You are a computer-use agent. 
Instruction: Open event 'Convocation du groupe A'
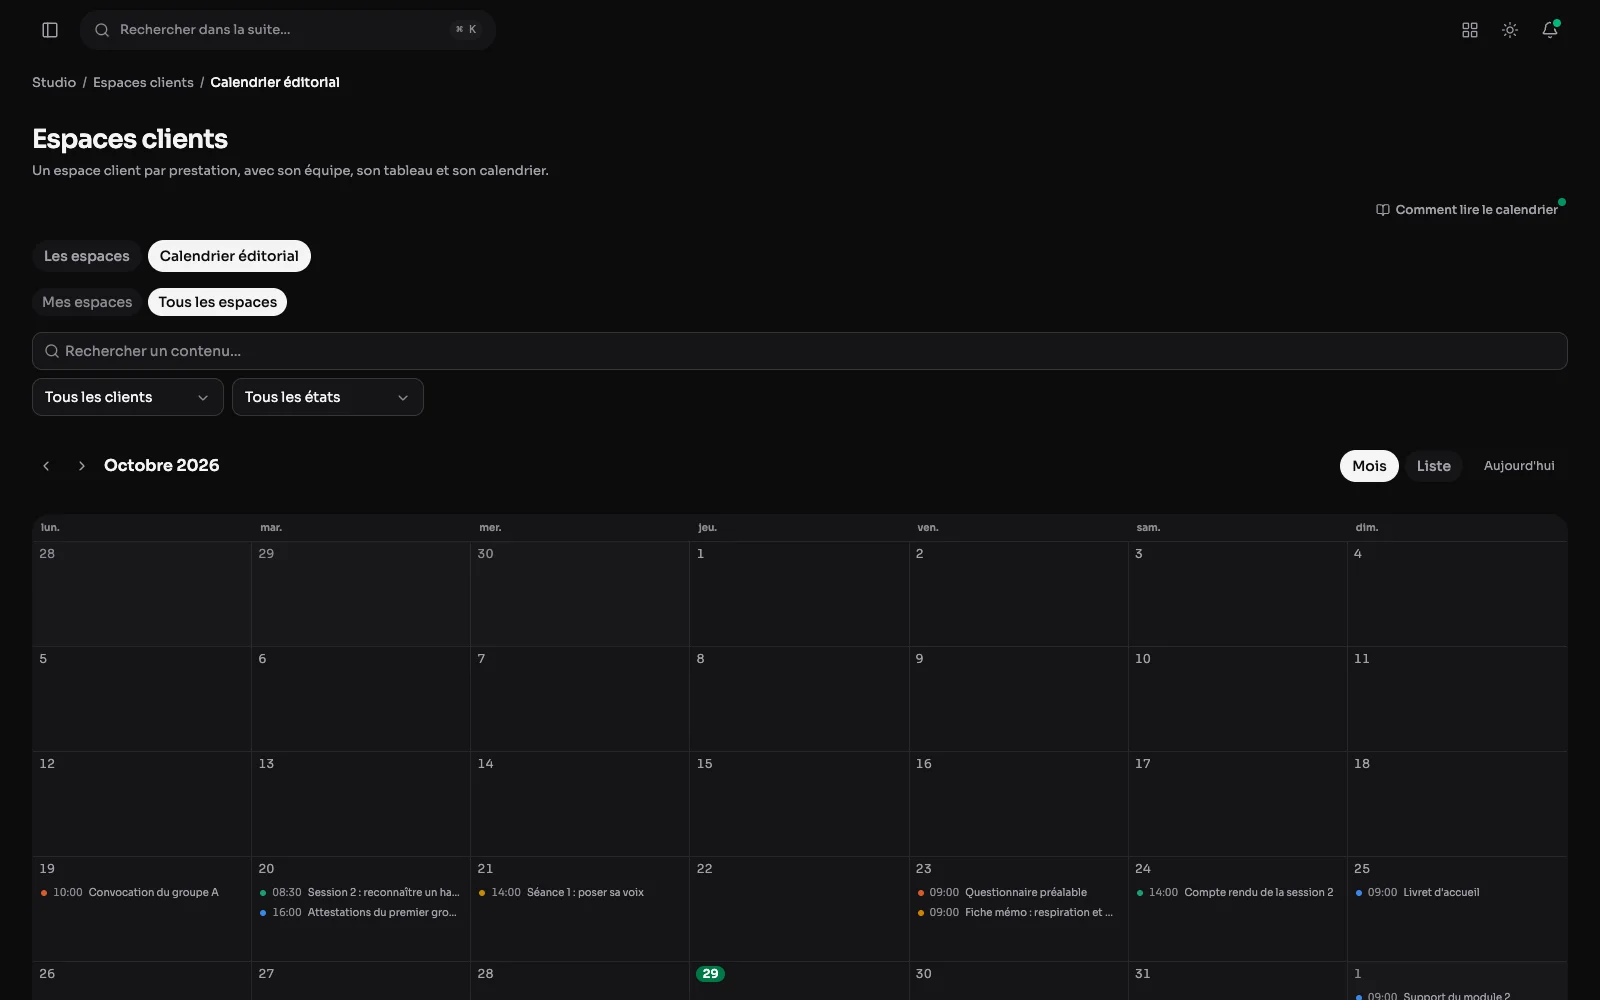129,892
